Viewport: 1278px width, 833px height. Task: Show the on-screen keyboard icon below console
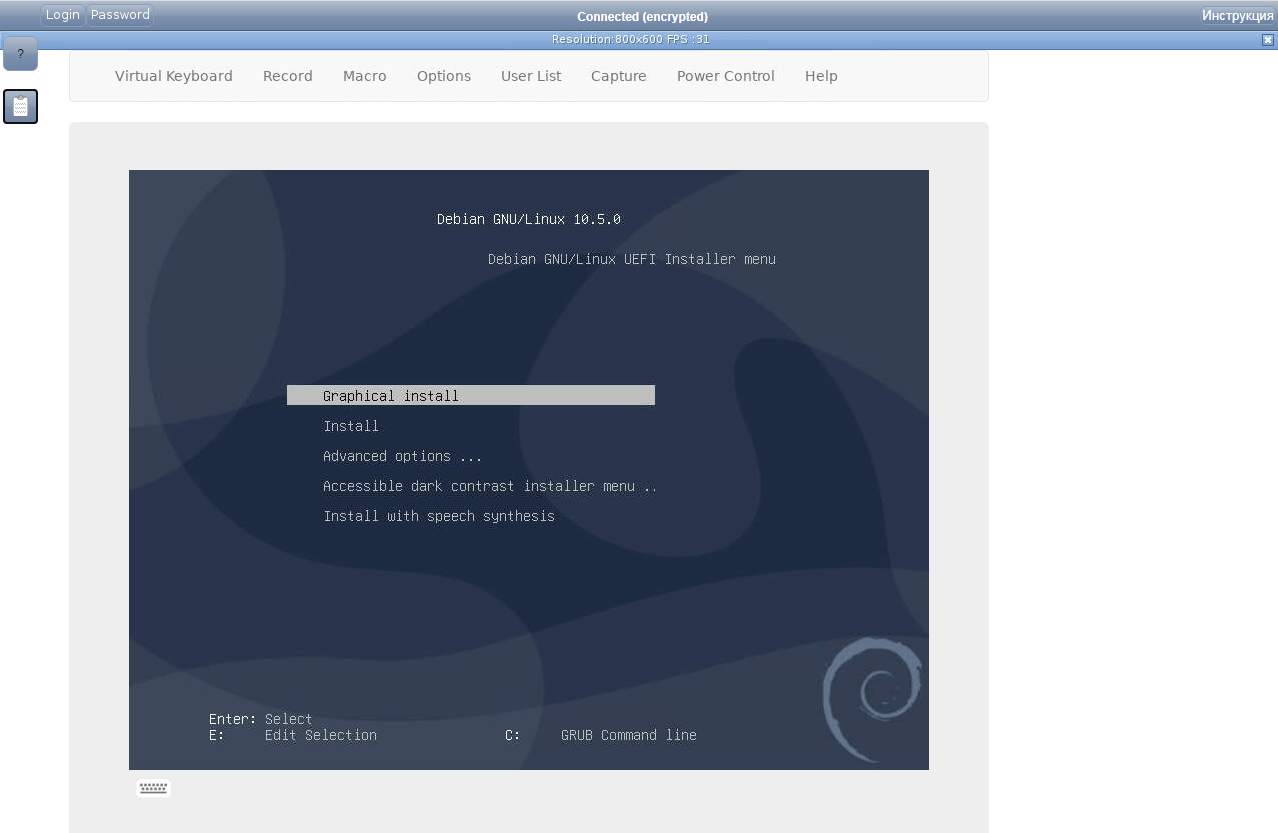click(153, 788)
